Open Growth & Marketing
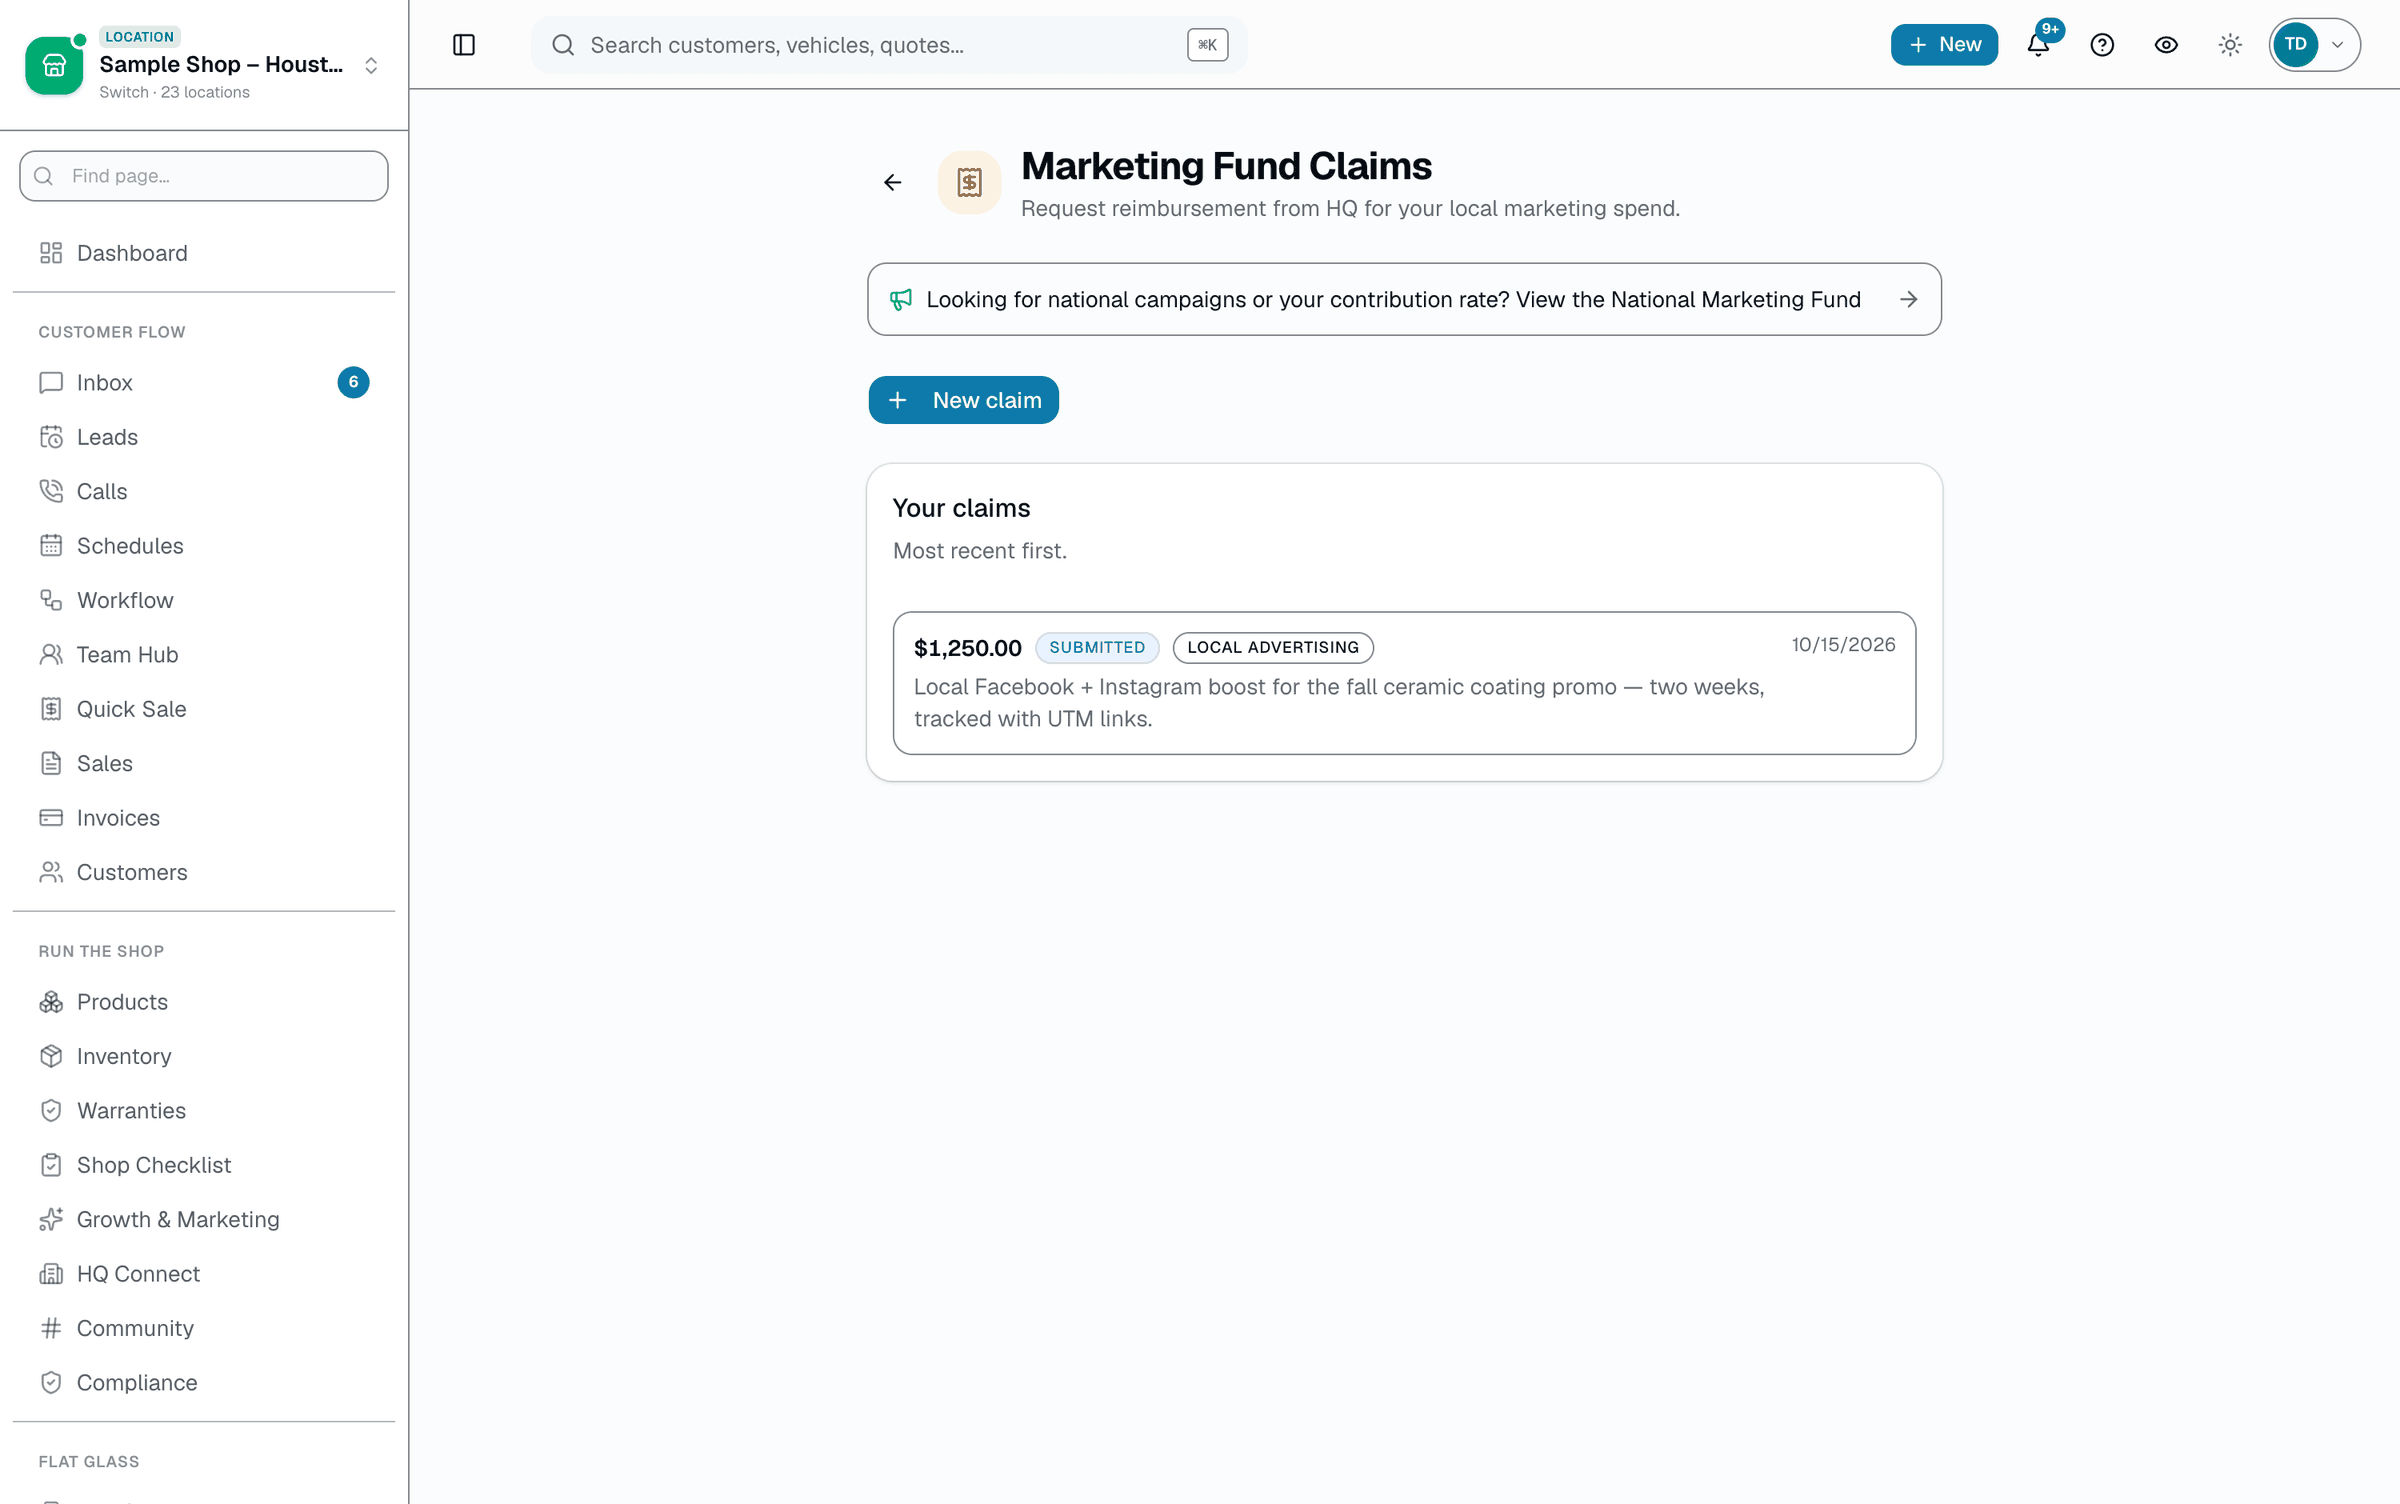Screen dimensions: 2400x1504 204,1220
